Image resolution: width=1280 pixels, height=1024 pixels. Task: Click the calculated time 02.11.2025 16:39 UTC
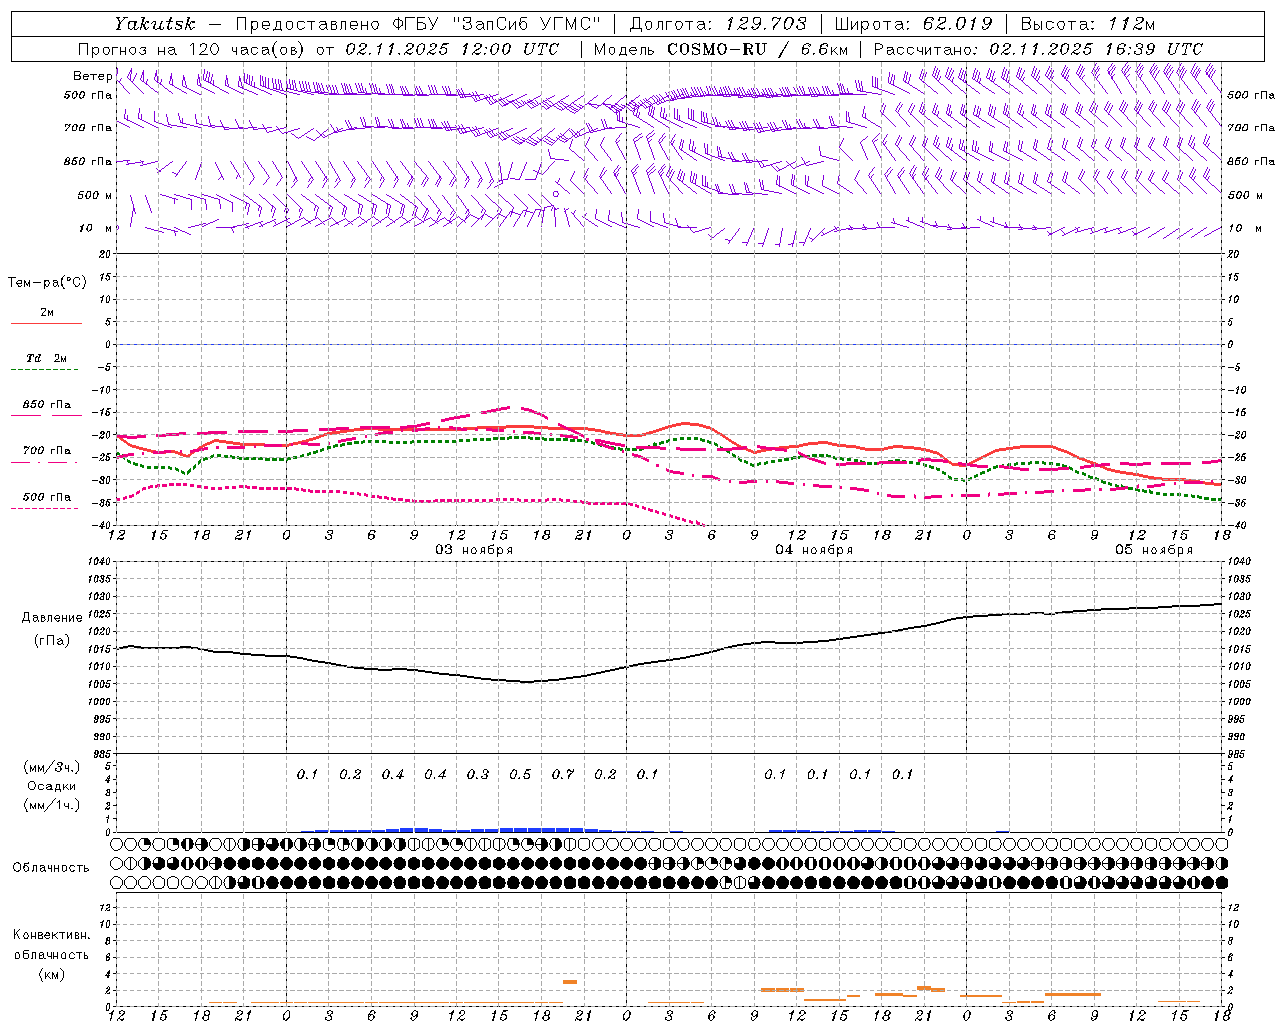pyautogui.click(x=1096, y=49)
